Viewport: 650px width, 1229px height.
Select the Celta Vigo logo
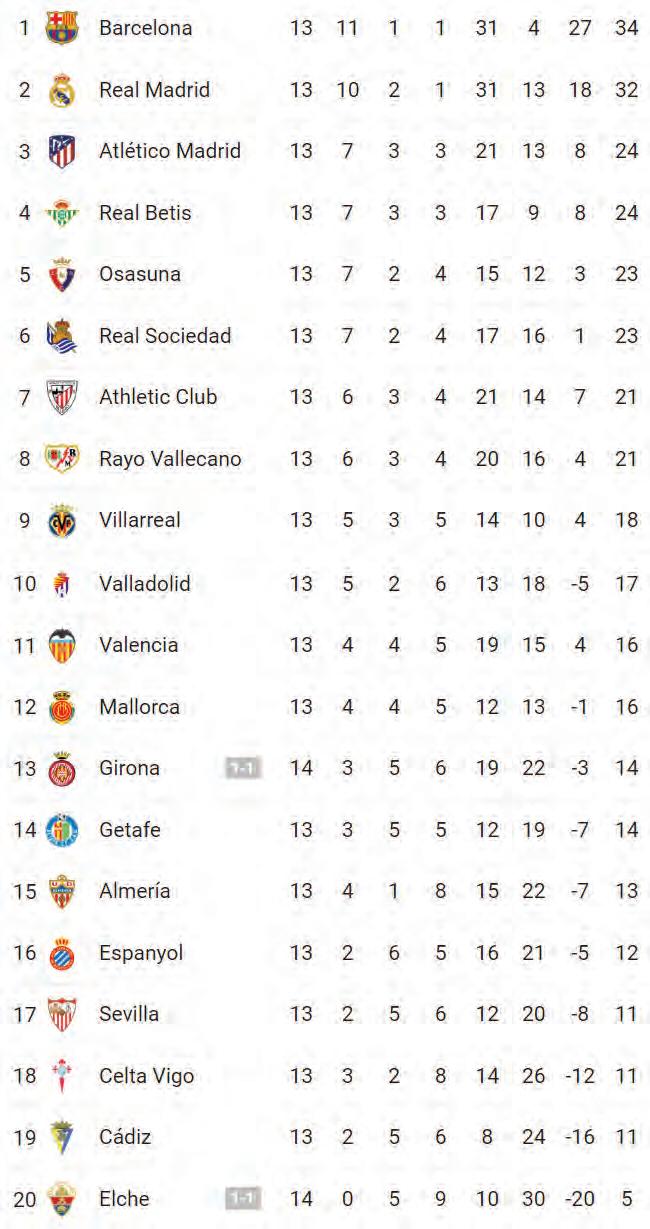click(x=62, y=1076)
